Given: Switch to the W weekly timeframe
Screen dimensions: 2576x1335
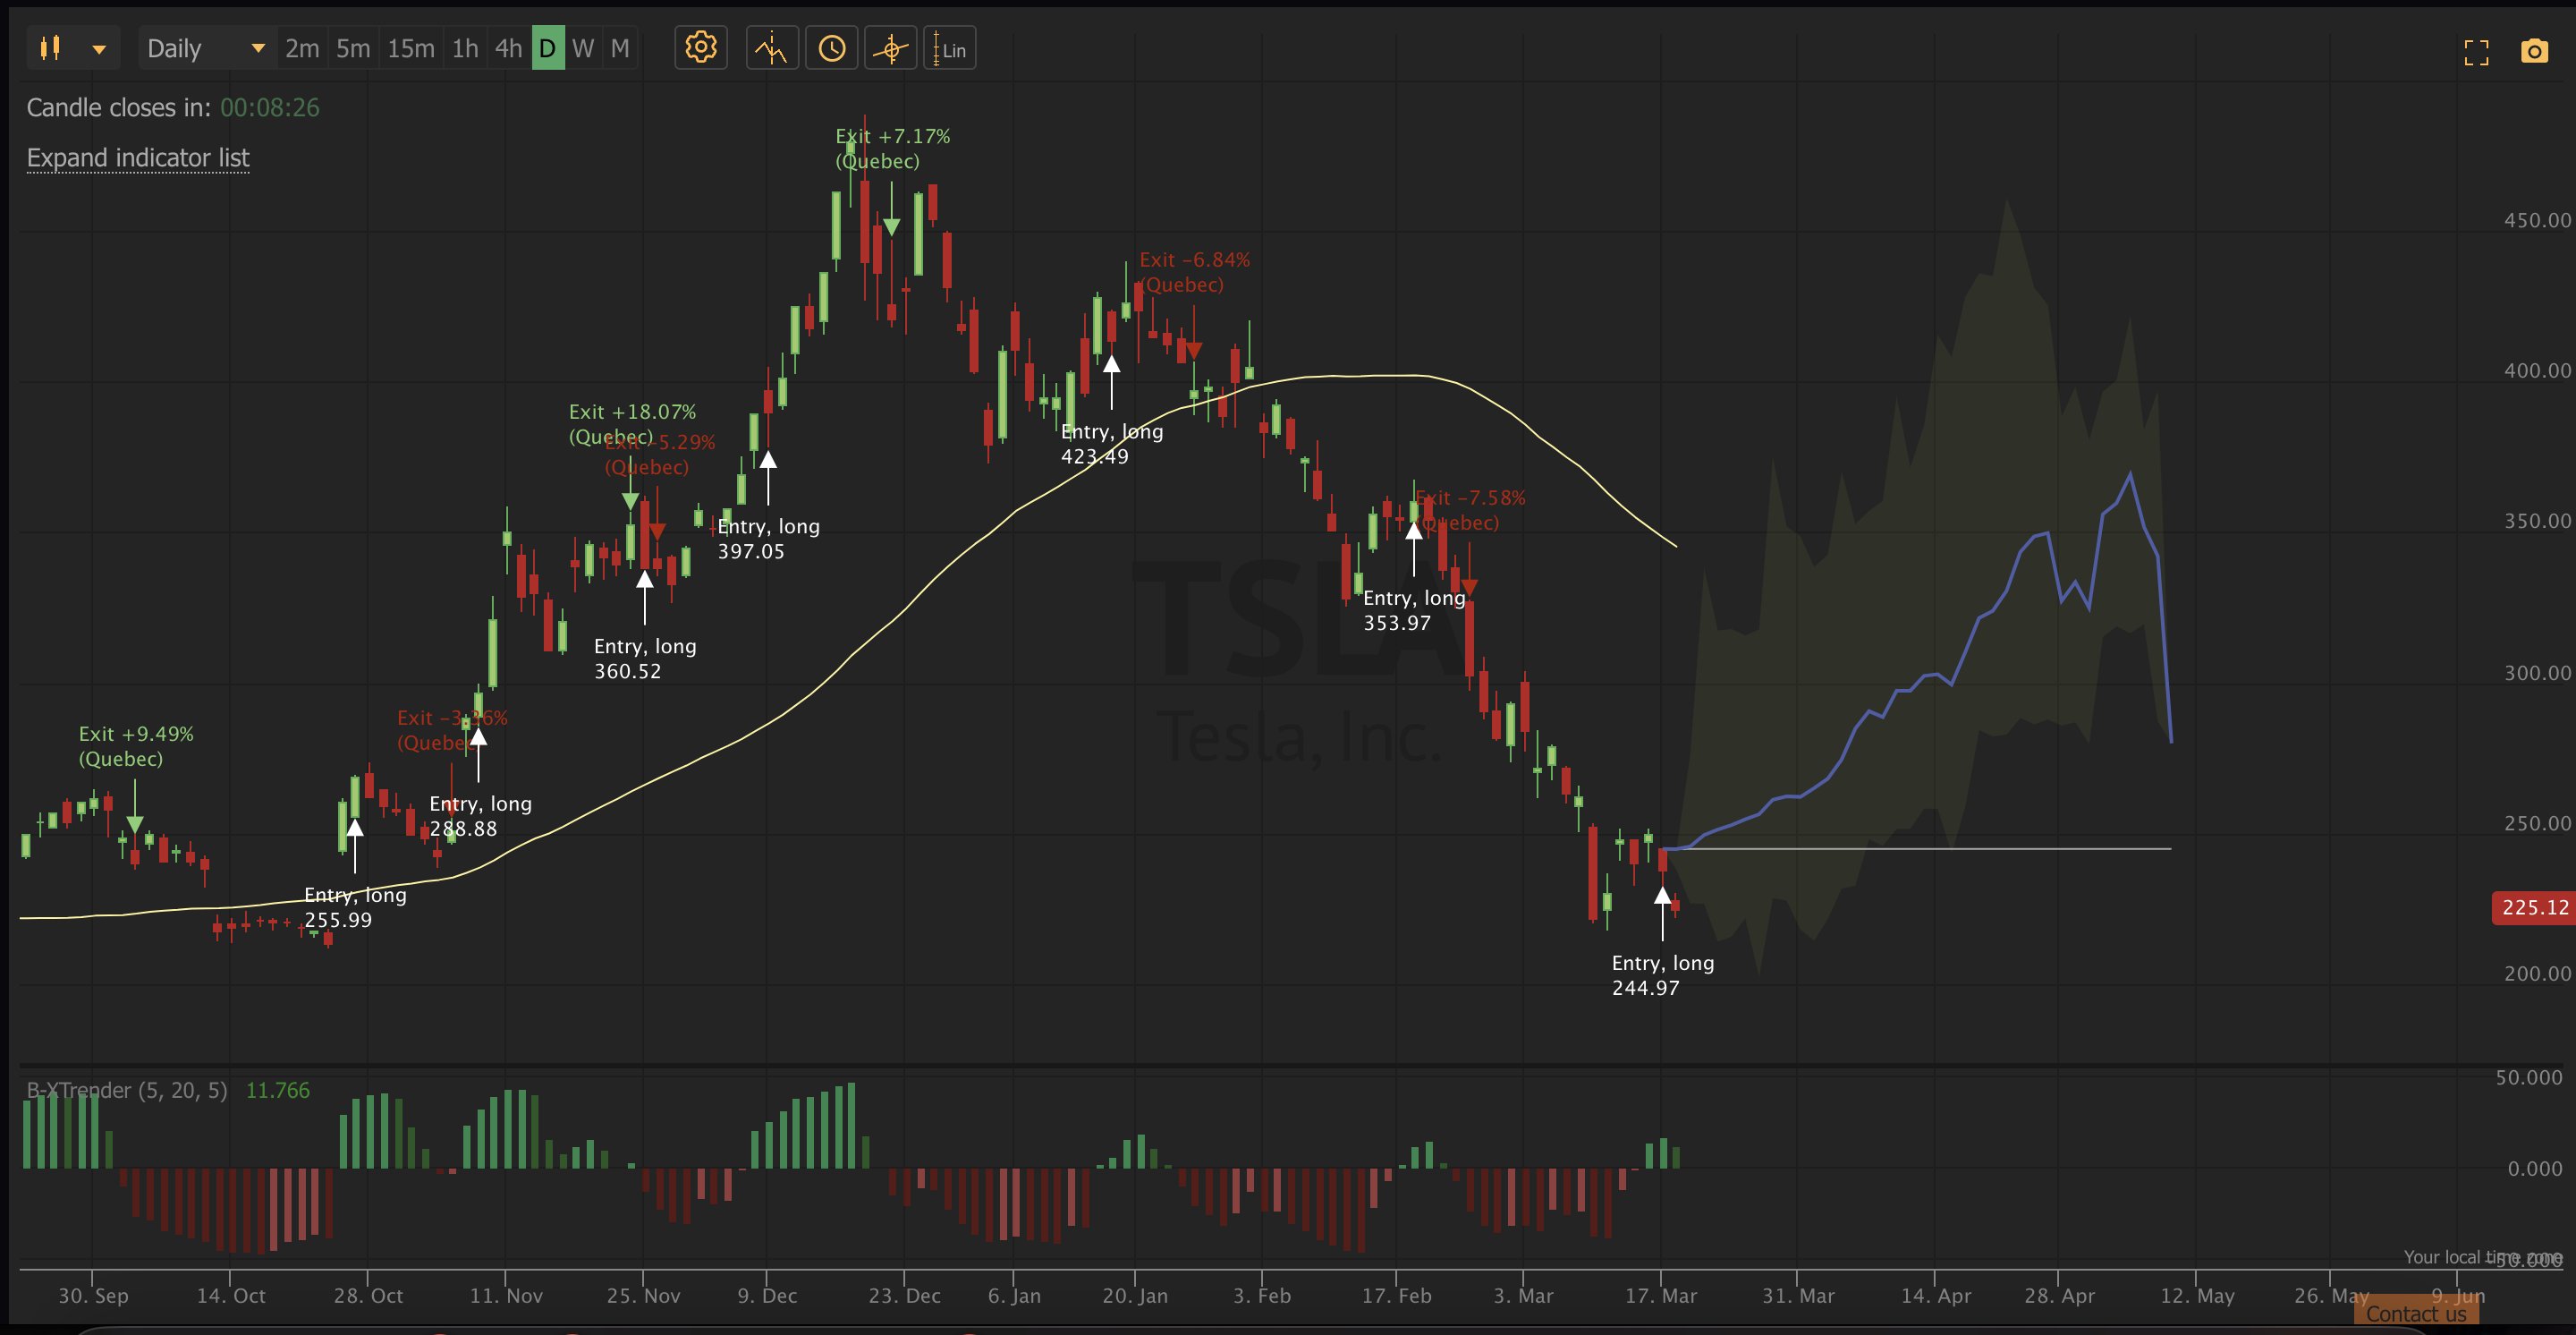Looking at the screenshot, I should (583, 48).
